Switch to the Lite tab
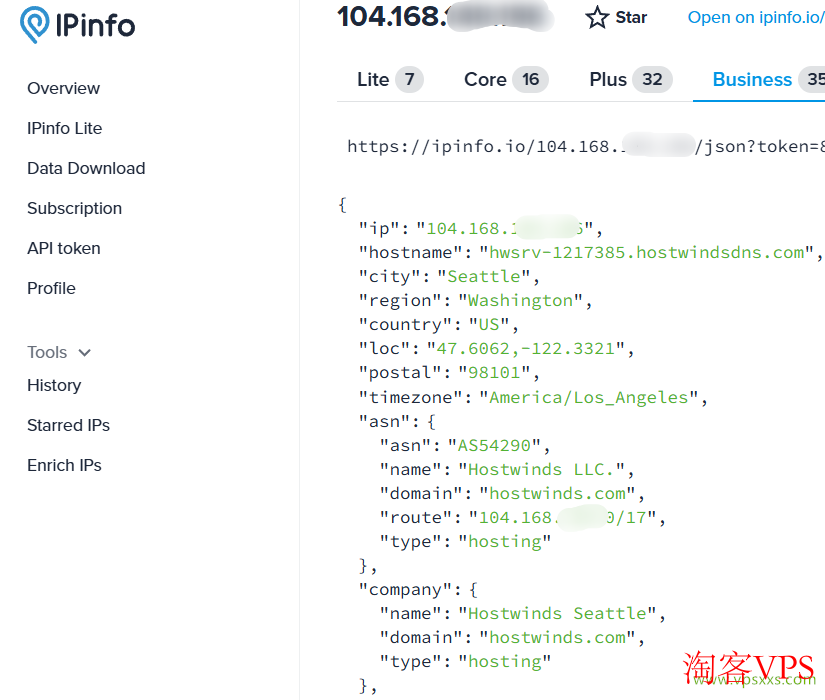Image resolution: width=825 pixels, height=700 pixels. [x=389, y=80]
